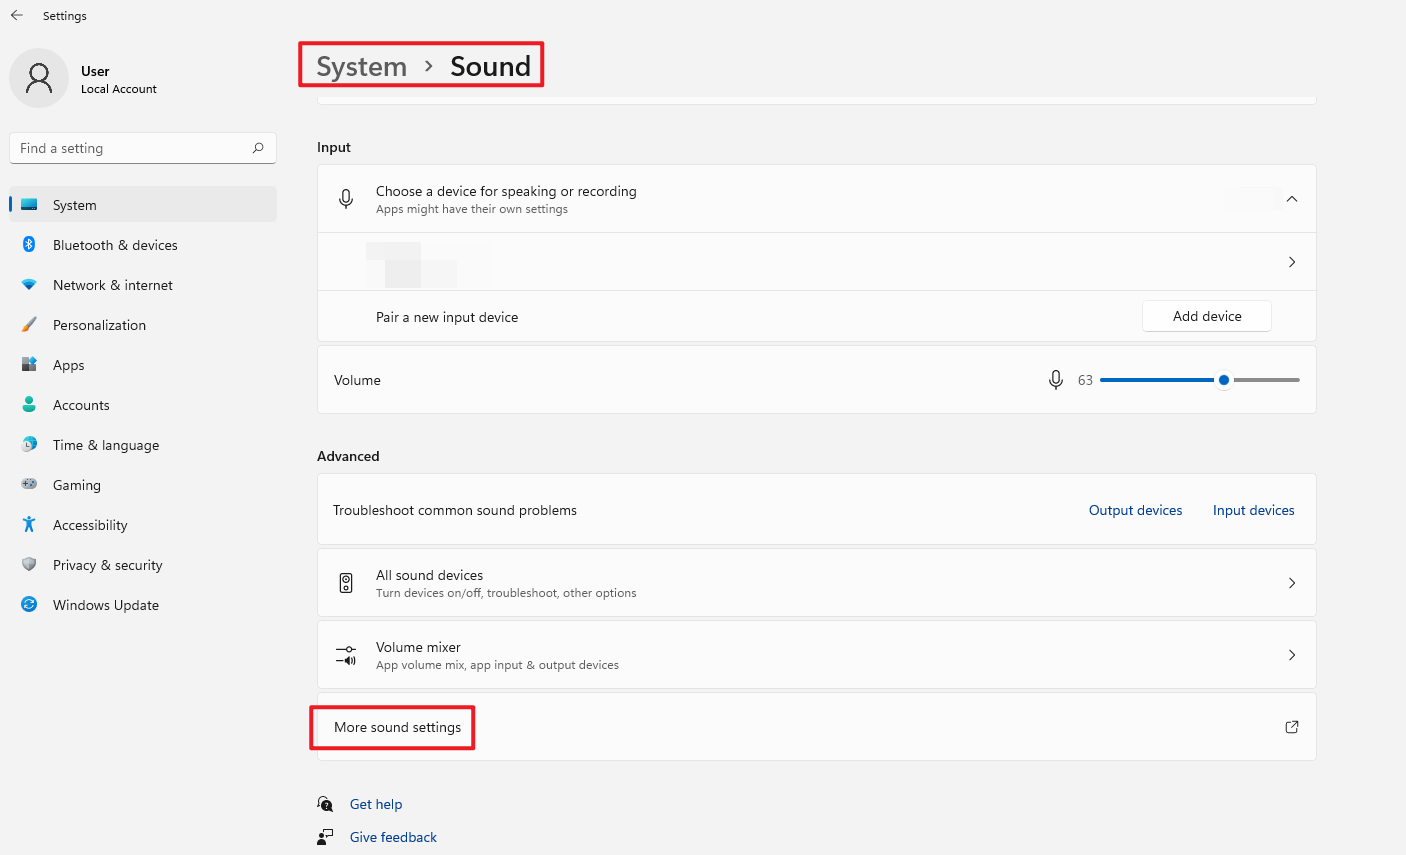This screenshot has height=855, width=1406.
Task: Open Bluetooth & devices settings
Action: click(115, 245)
